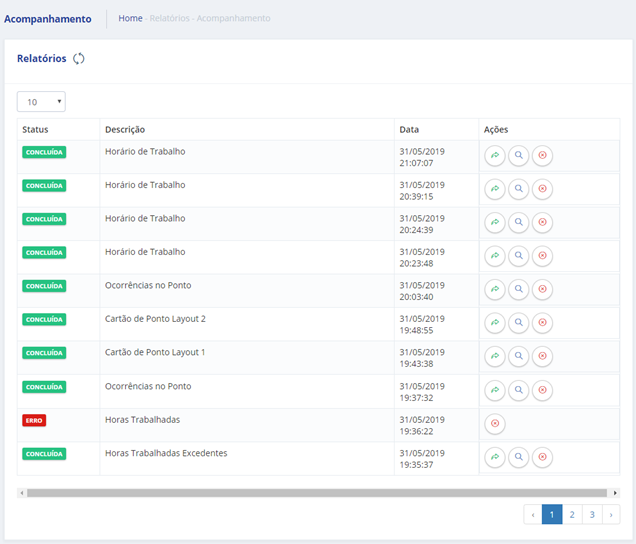View the 20:39:15 Horário de Trabalho report
636x544 pixels.
click(x=518, y=189)
